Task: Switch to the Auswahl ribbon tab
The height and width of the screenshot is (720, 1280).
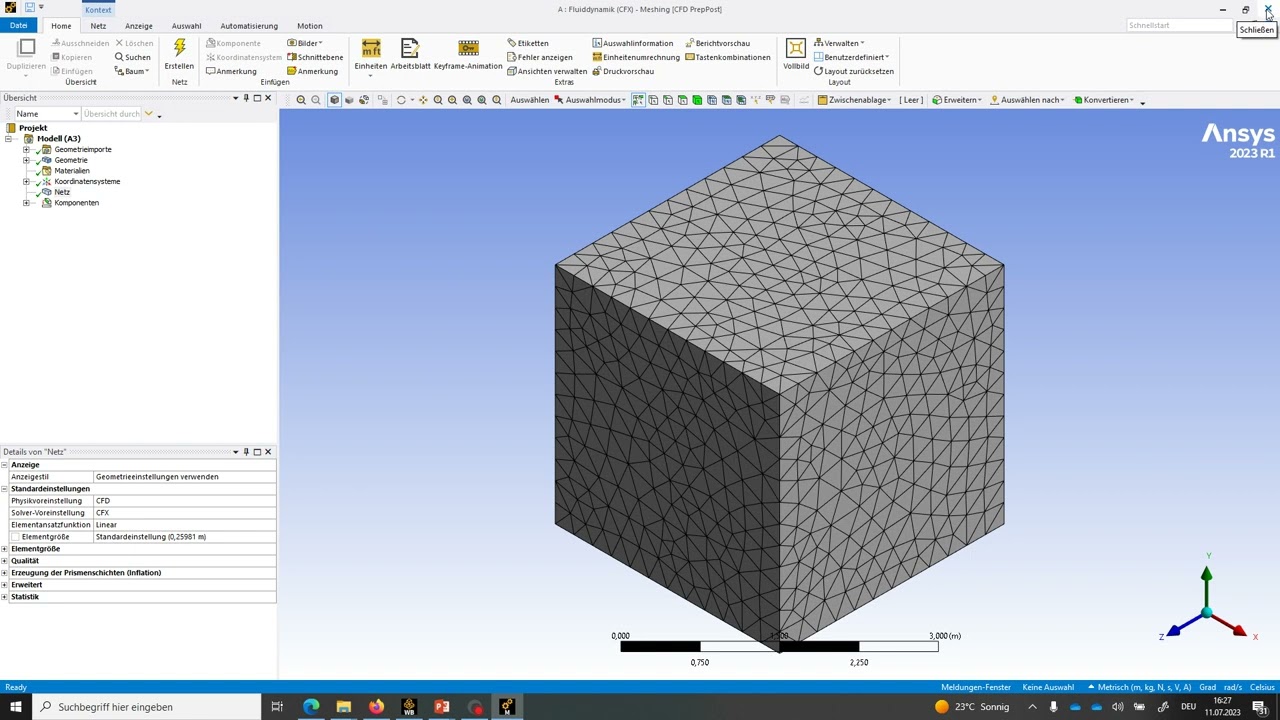Action: pos(186,26)
